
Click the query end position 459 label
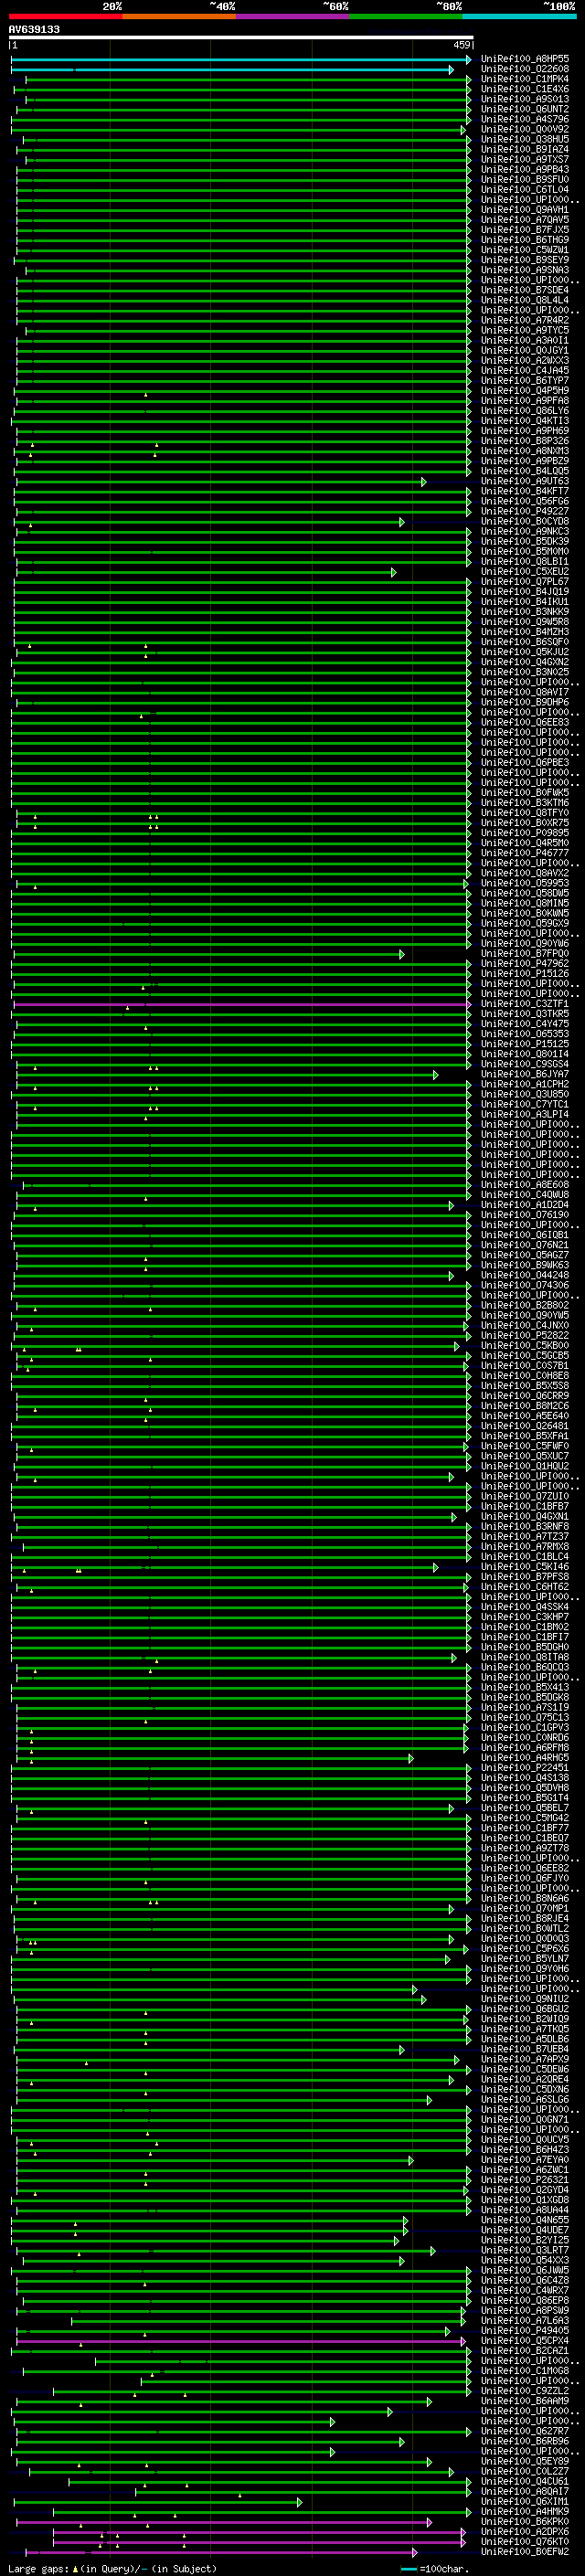point(461,45)
